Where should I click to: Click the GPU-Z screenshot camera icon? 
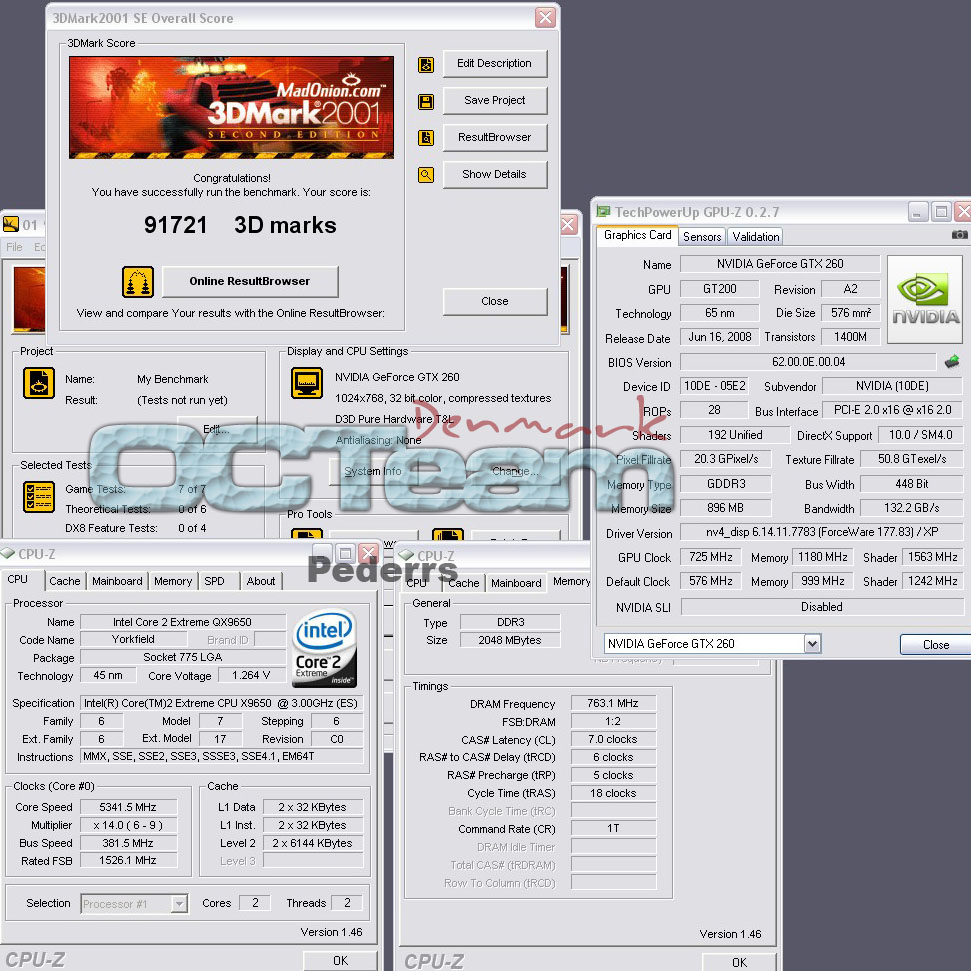(959, 235)
